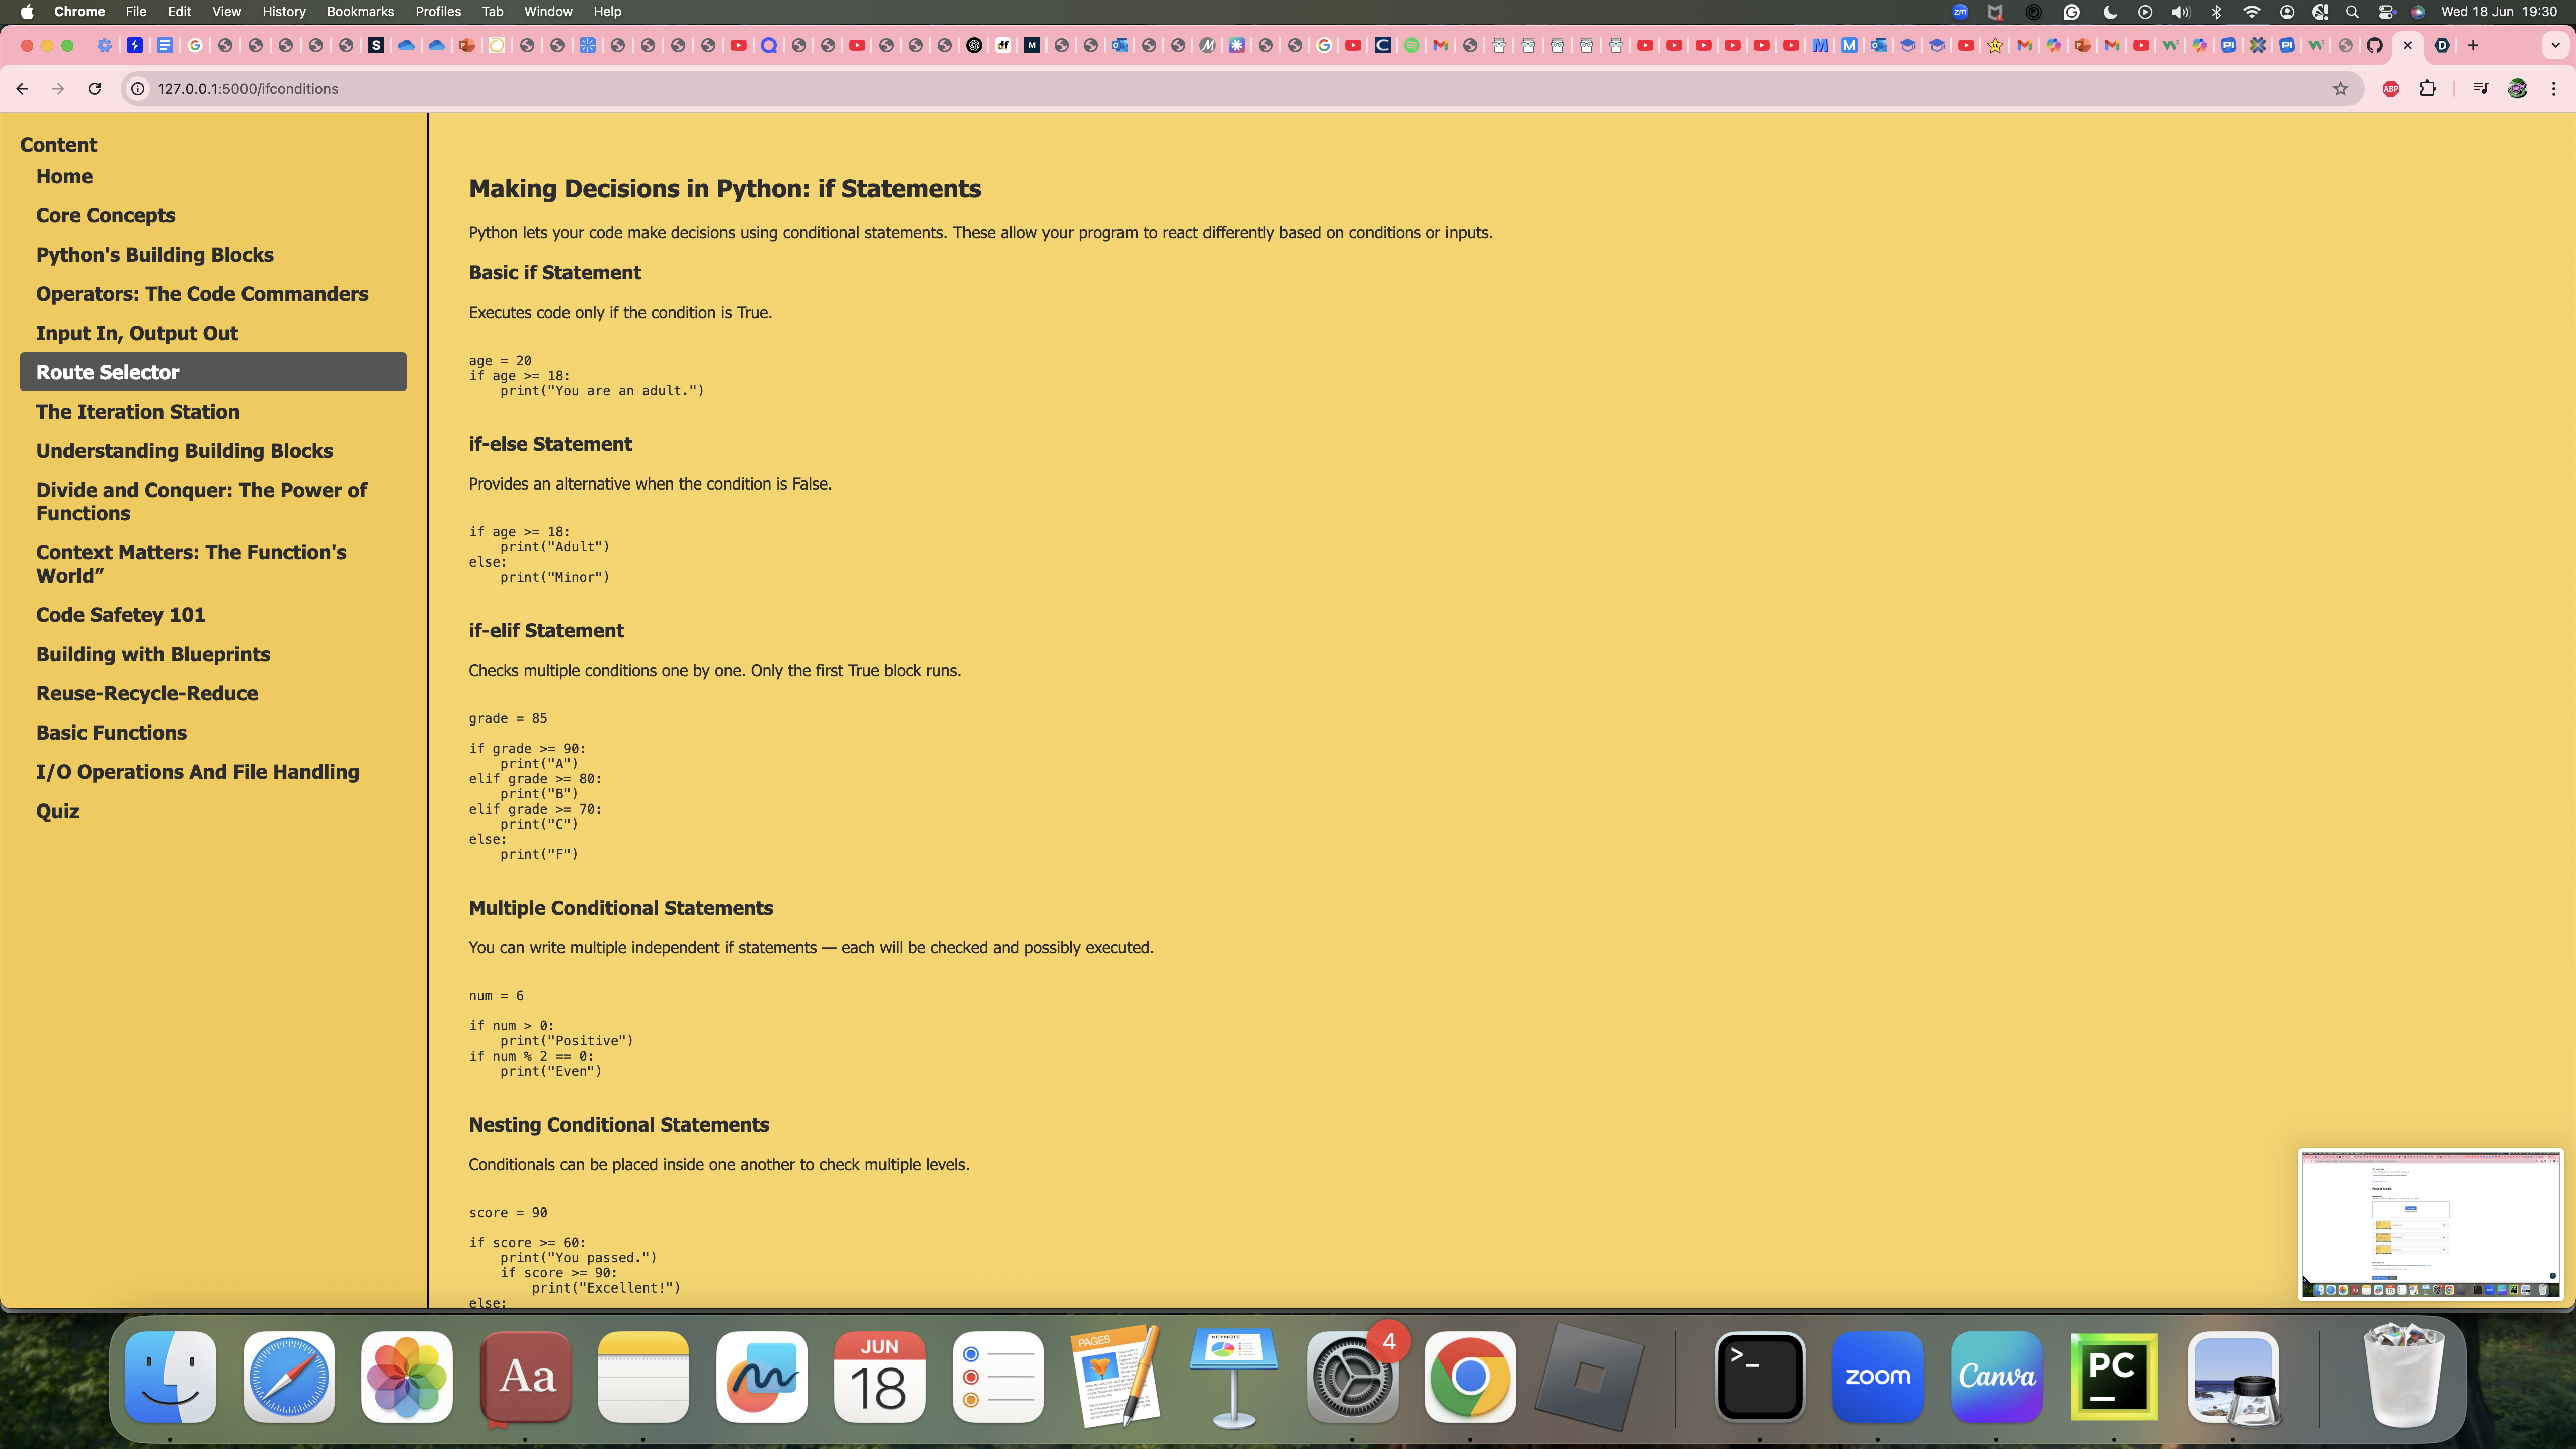The width and height of the screenshot is (2576, 1449).
Task: Open Code Safetey 101 sidebar link
Action: point(121,615)
